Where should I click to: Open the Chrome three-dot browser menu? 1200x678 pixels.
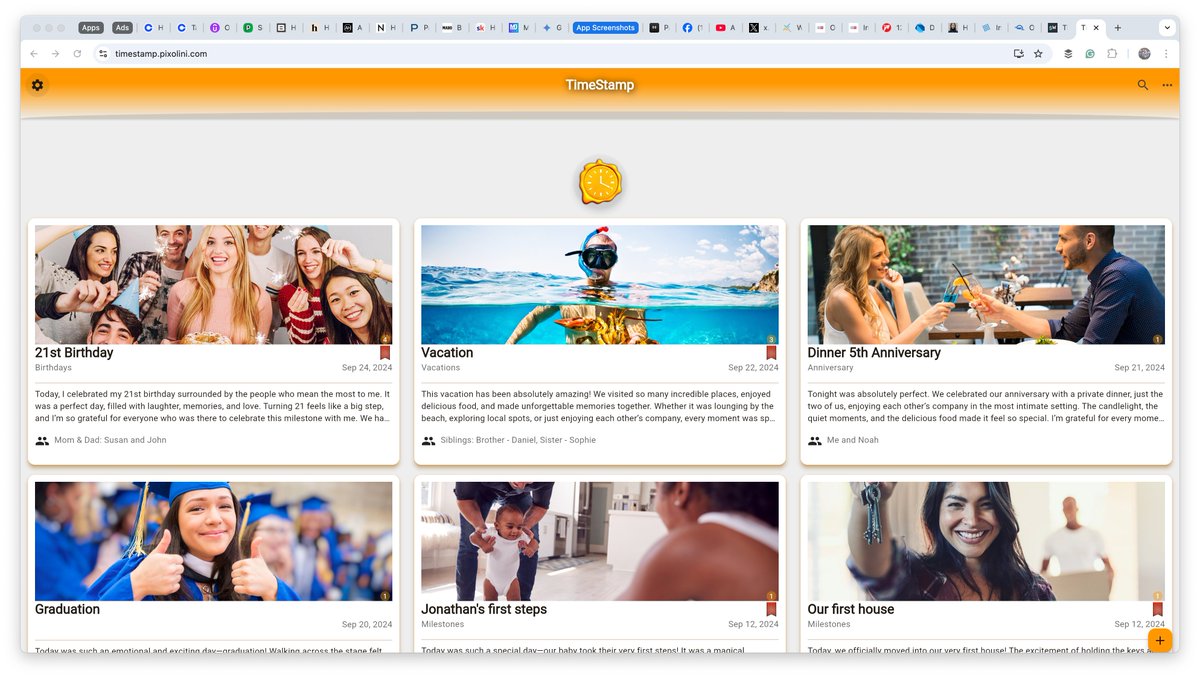click(1166, 53)
